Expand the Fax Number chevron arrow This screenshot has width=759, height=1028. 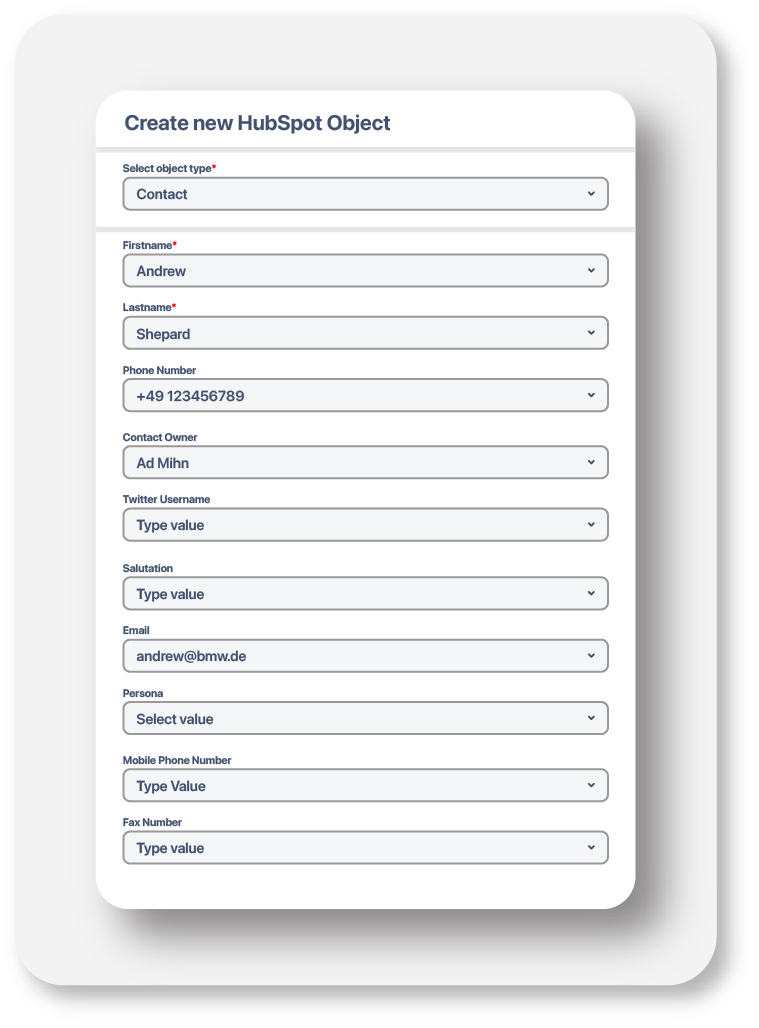(x=591, y=847)
